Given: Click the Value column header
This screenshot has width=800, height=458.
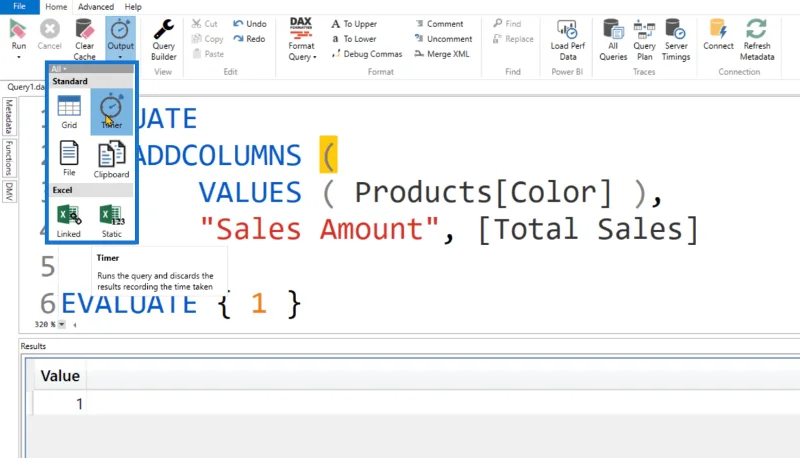Looking at the screenshot, I should [60, 376].
